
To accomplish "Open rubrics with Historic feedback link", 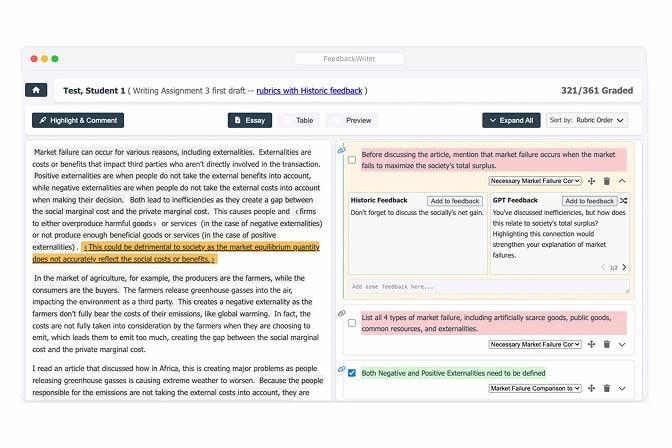I will click(x=309, y=91).
